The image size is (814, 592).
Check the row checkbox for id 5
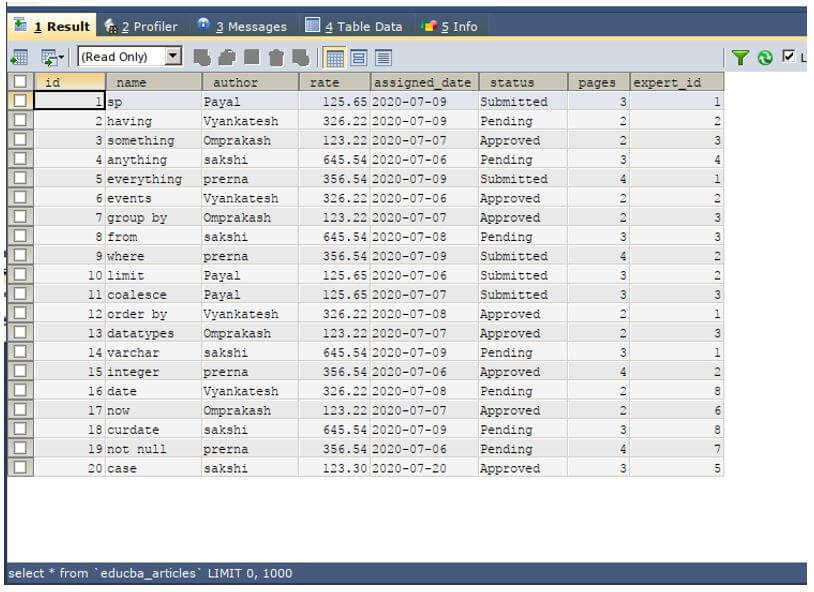[20, 178]
